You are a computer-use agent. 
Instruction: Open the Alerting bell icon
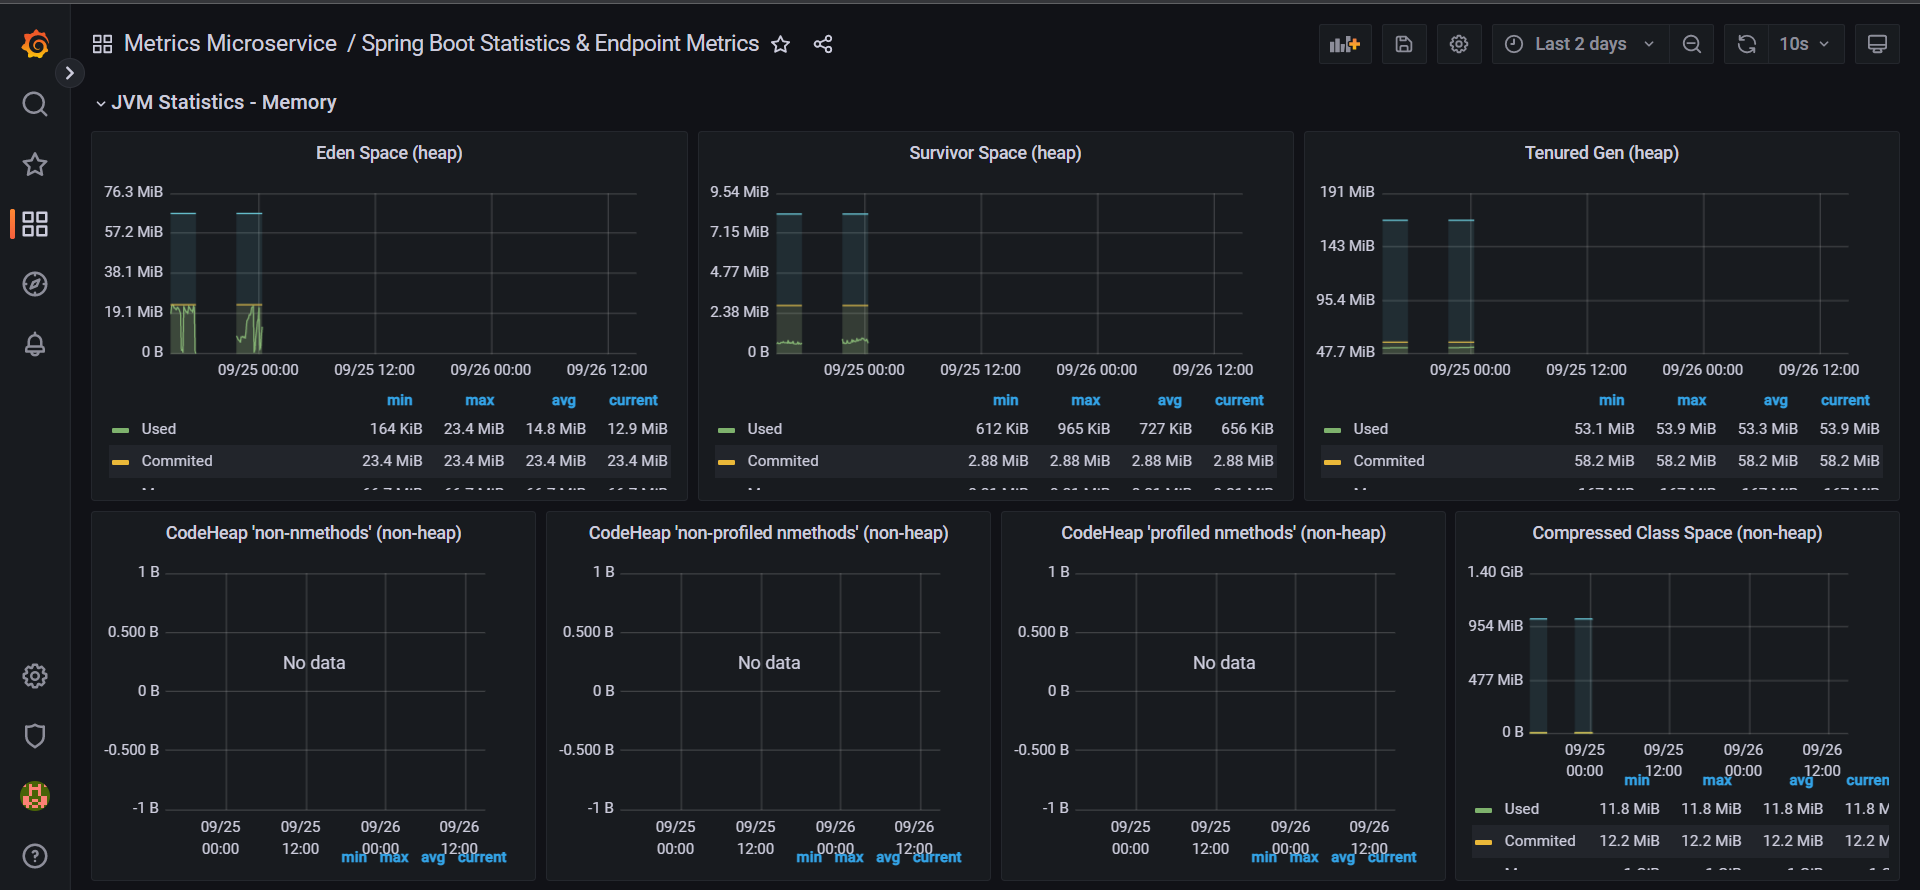(35, 345)
